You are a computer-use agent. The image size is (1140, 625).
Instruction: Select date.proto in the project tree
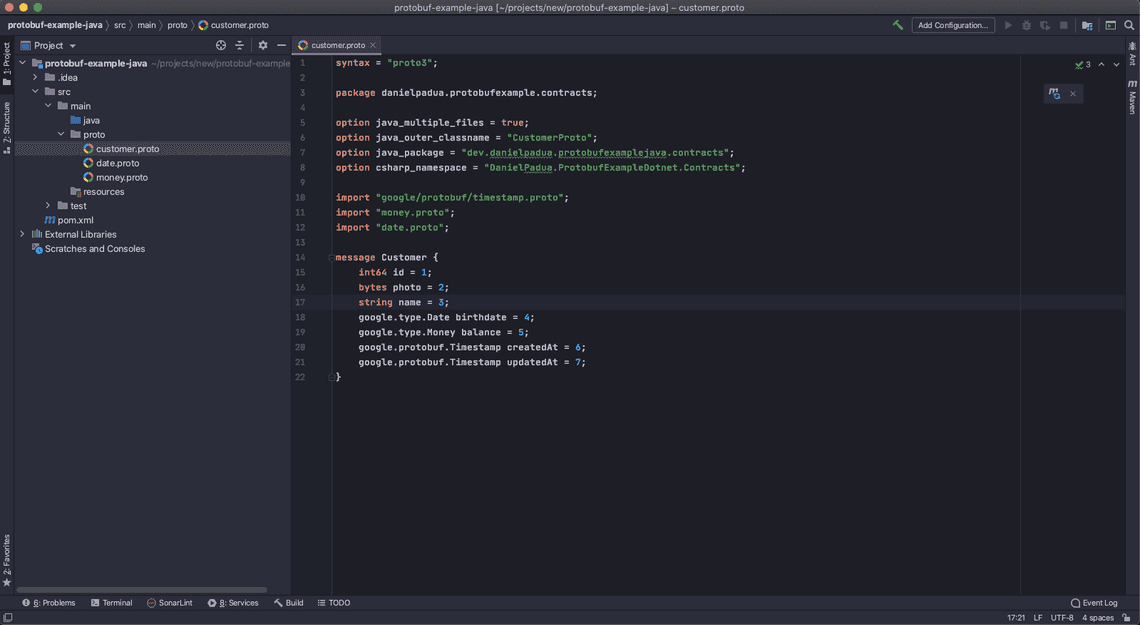coord(117,162)
